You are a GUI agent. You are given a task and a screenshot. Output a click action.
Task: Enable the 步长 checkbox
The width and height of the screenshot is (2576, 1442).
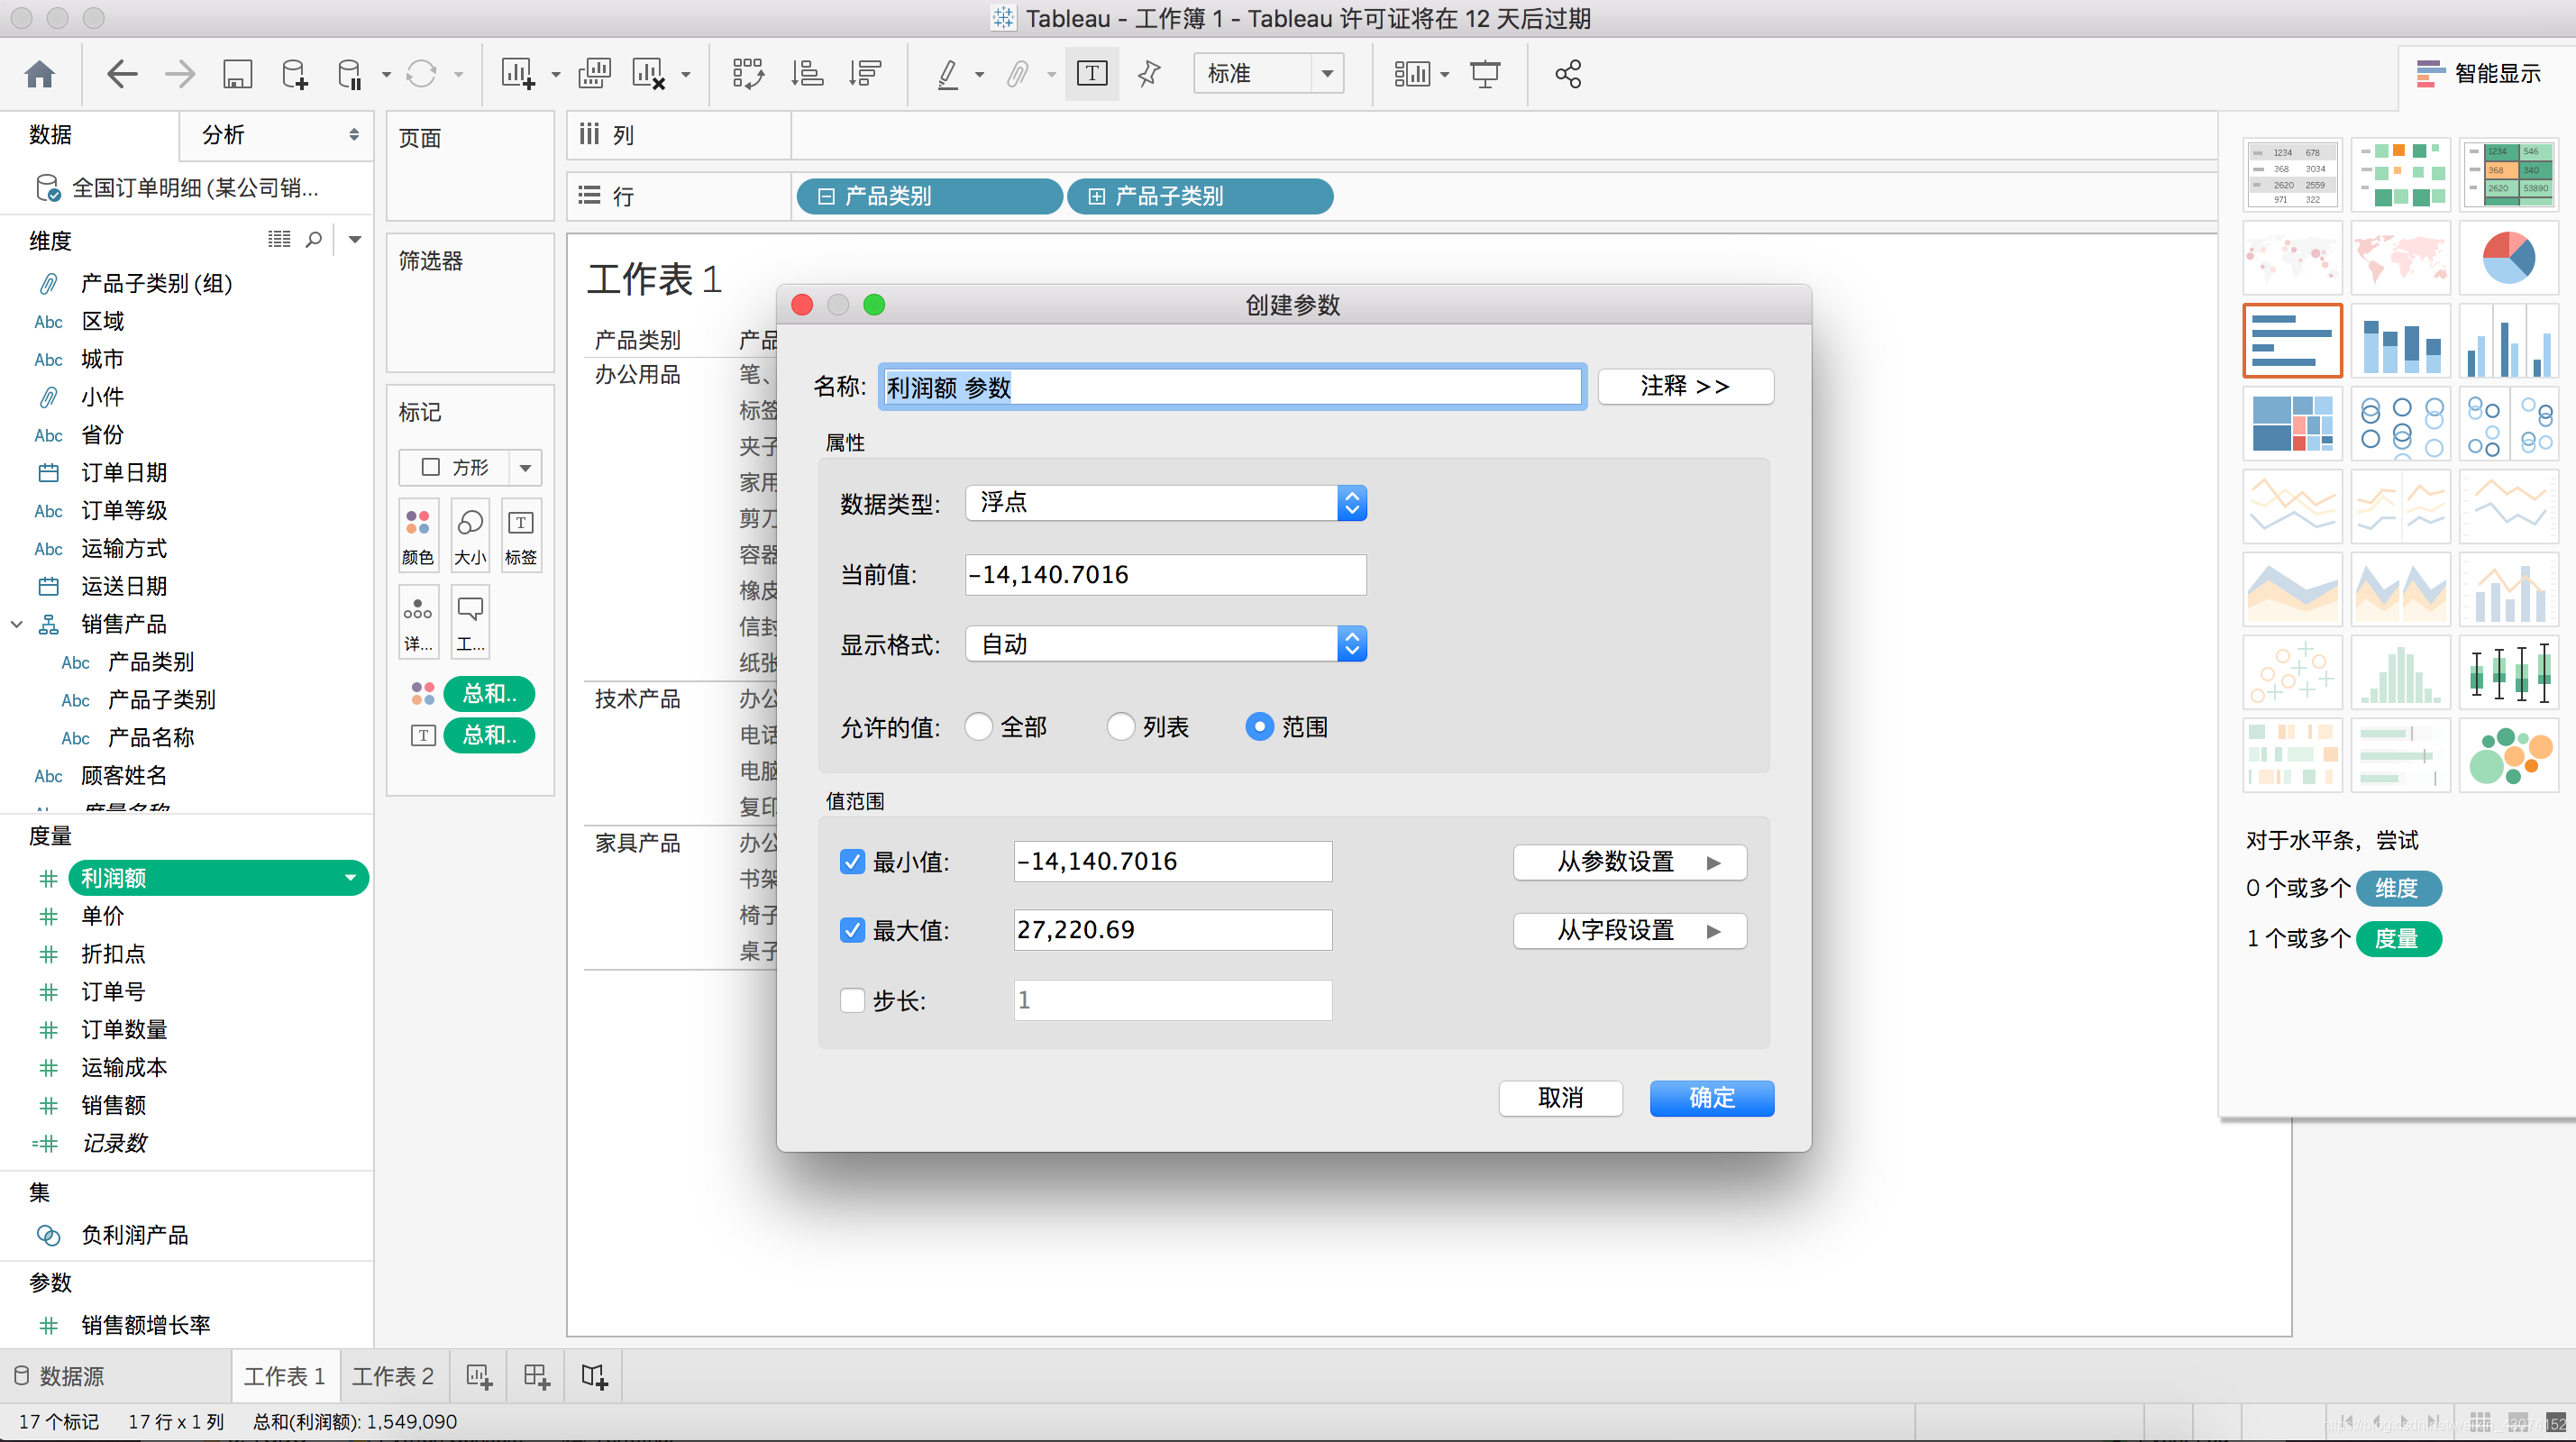tap(852, 1001)
